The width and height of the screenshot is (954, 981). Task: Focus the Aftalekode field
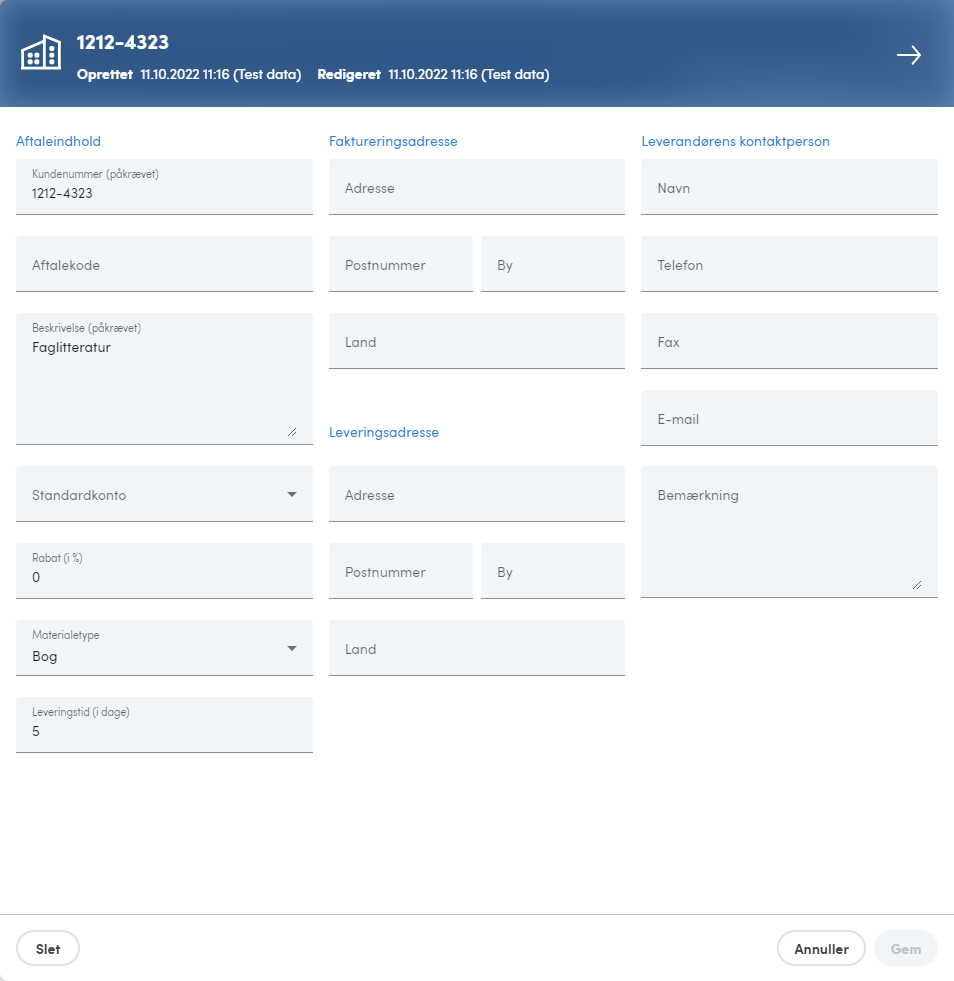tap(164, 264)
